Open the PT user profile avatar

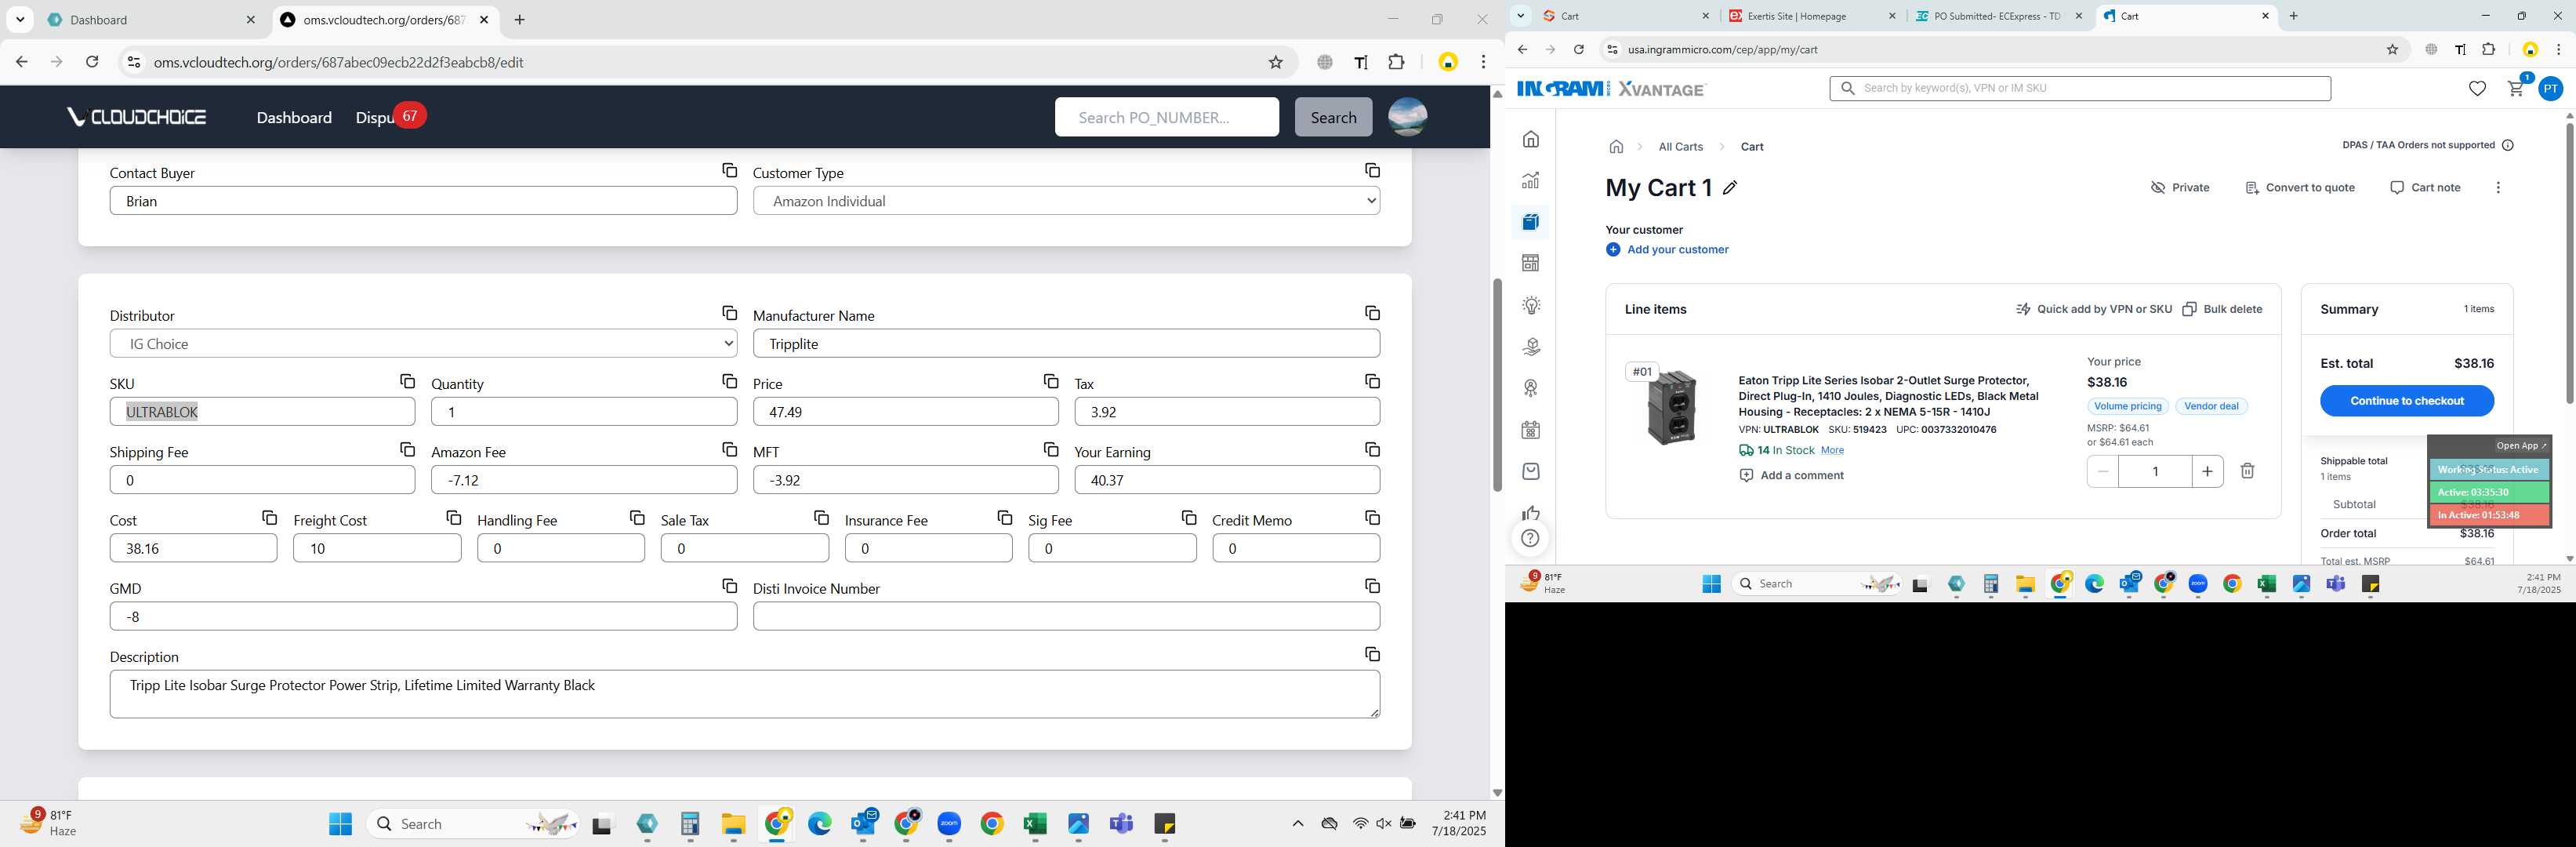click(x=2551, y=89)
